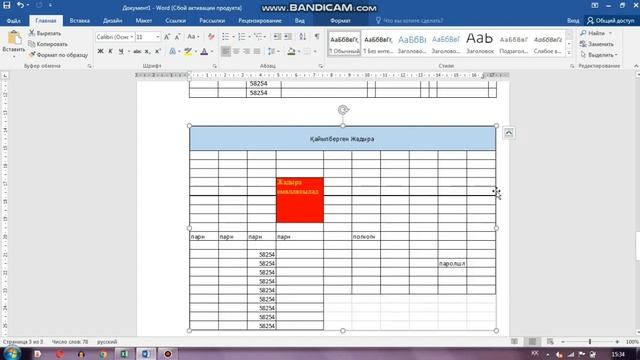
Task: Apply shading paint bucket color
Action: point(291,51)
